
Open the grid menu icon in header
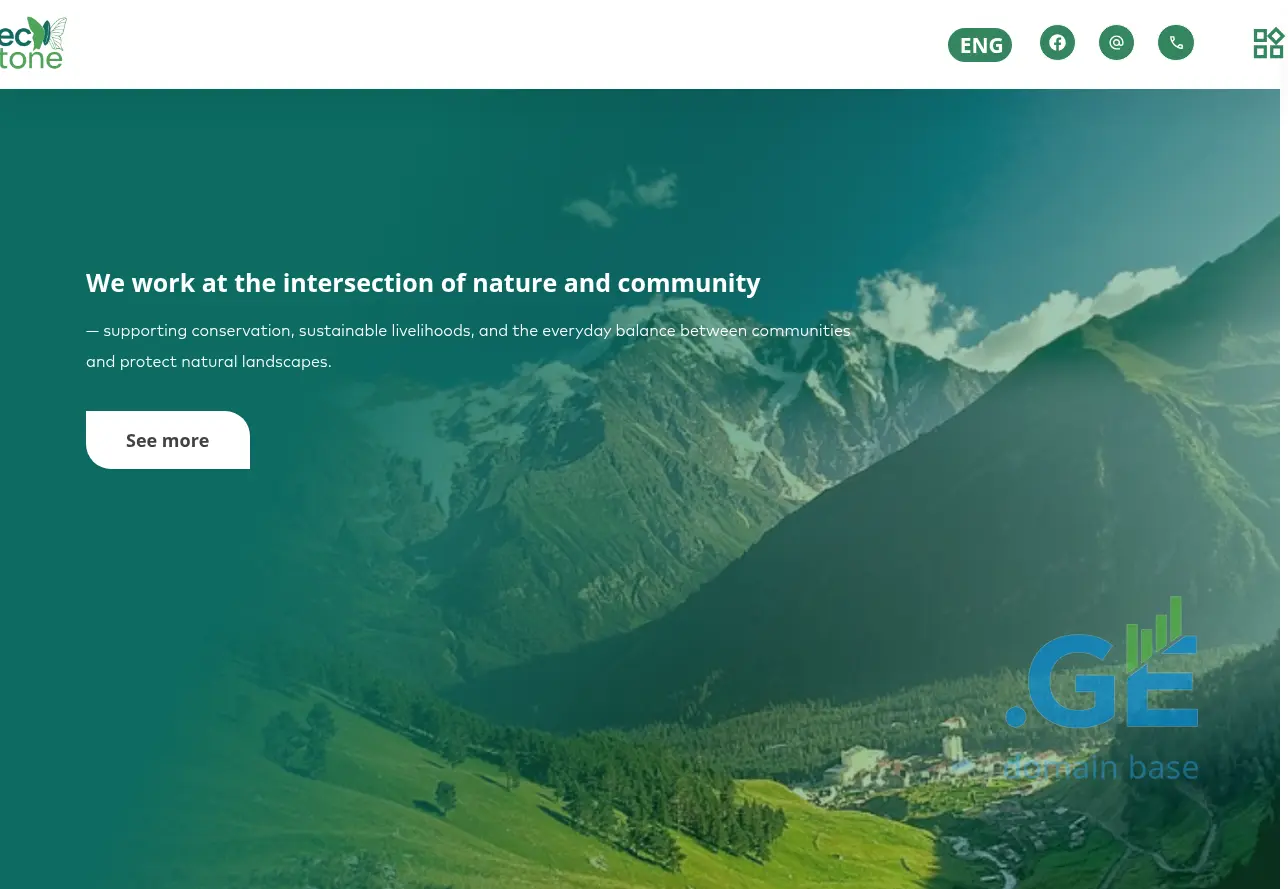coord(1268,43)
